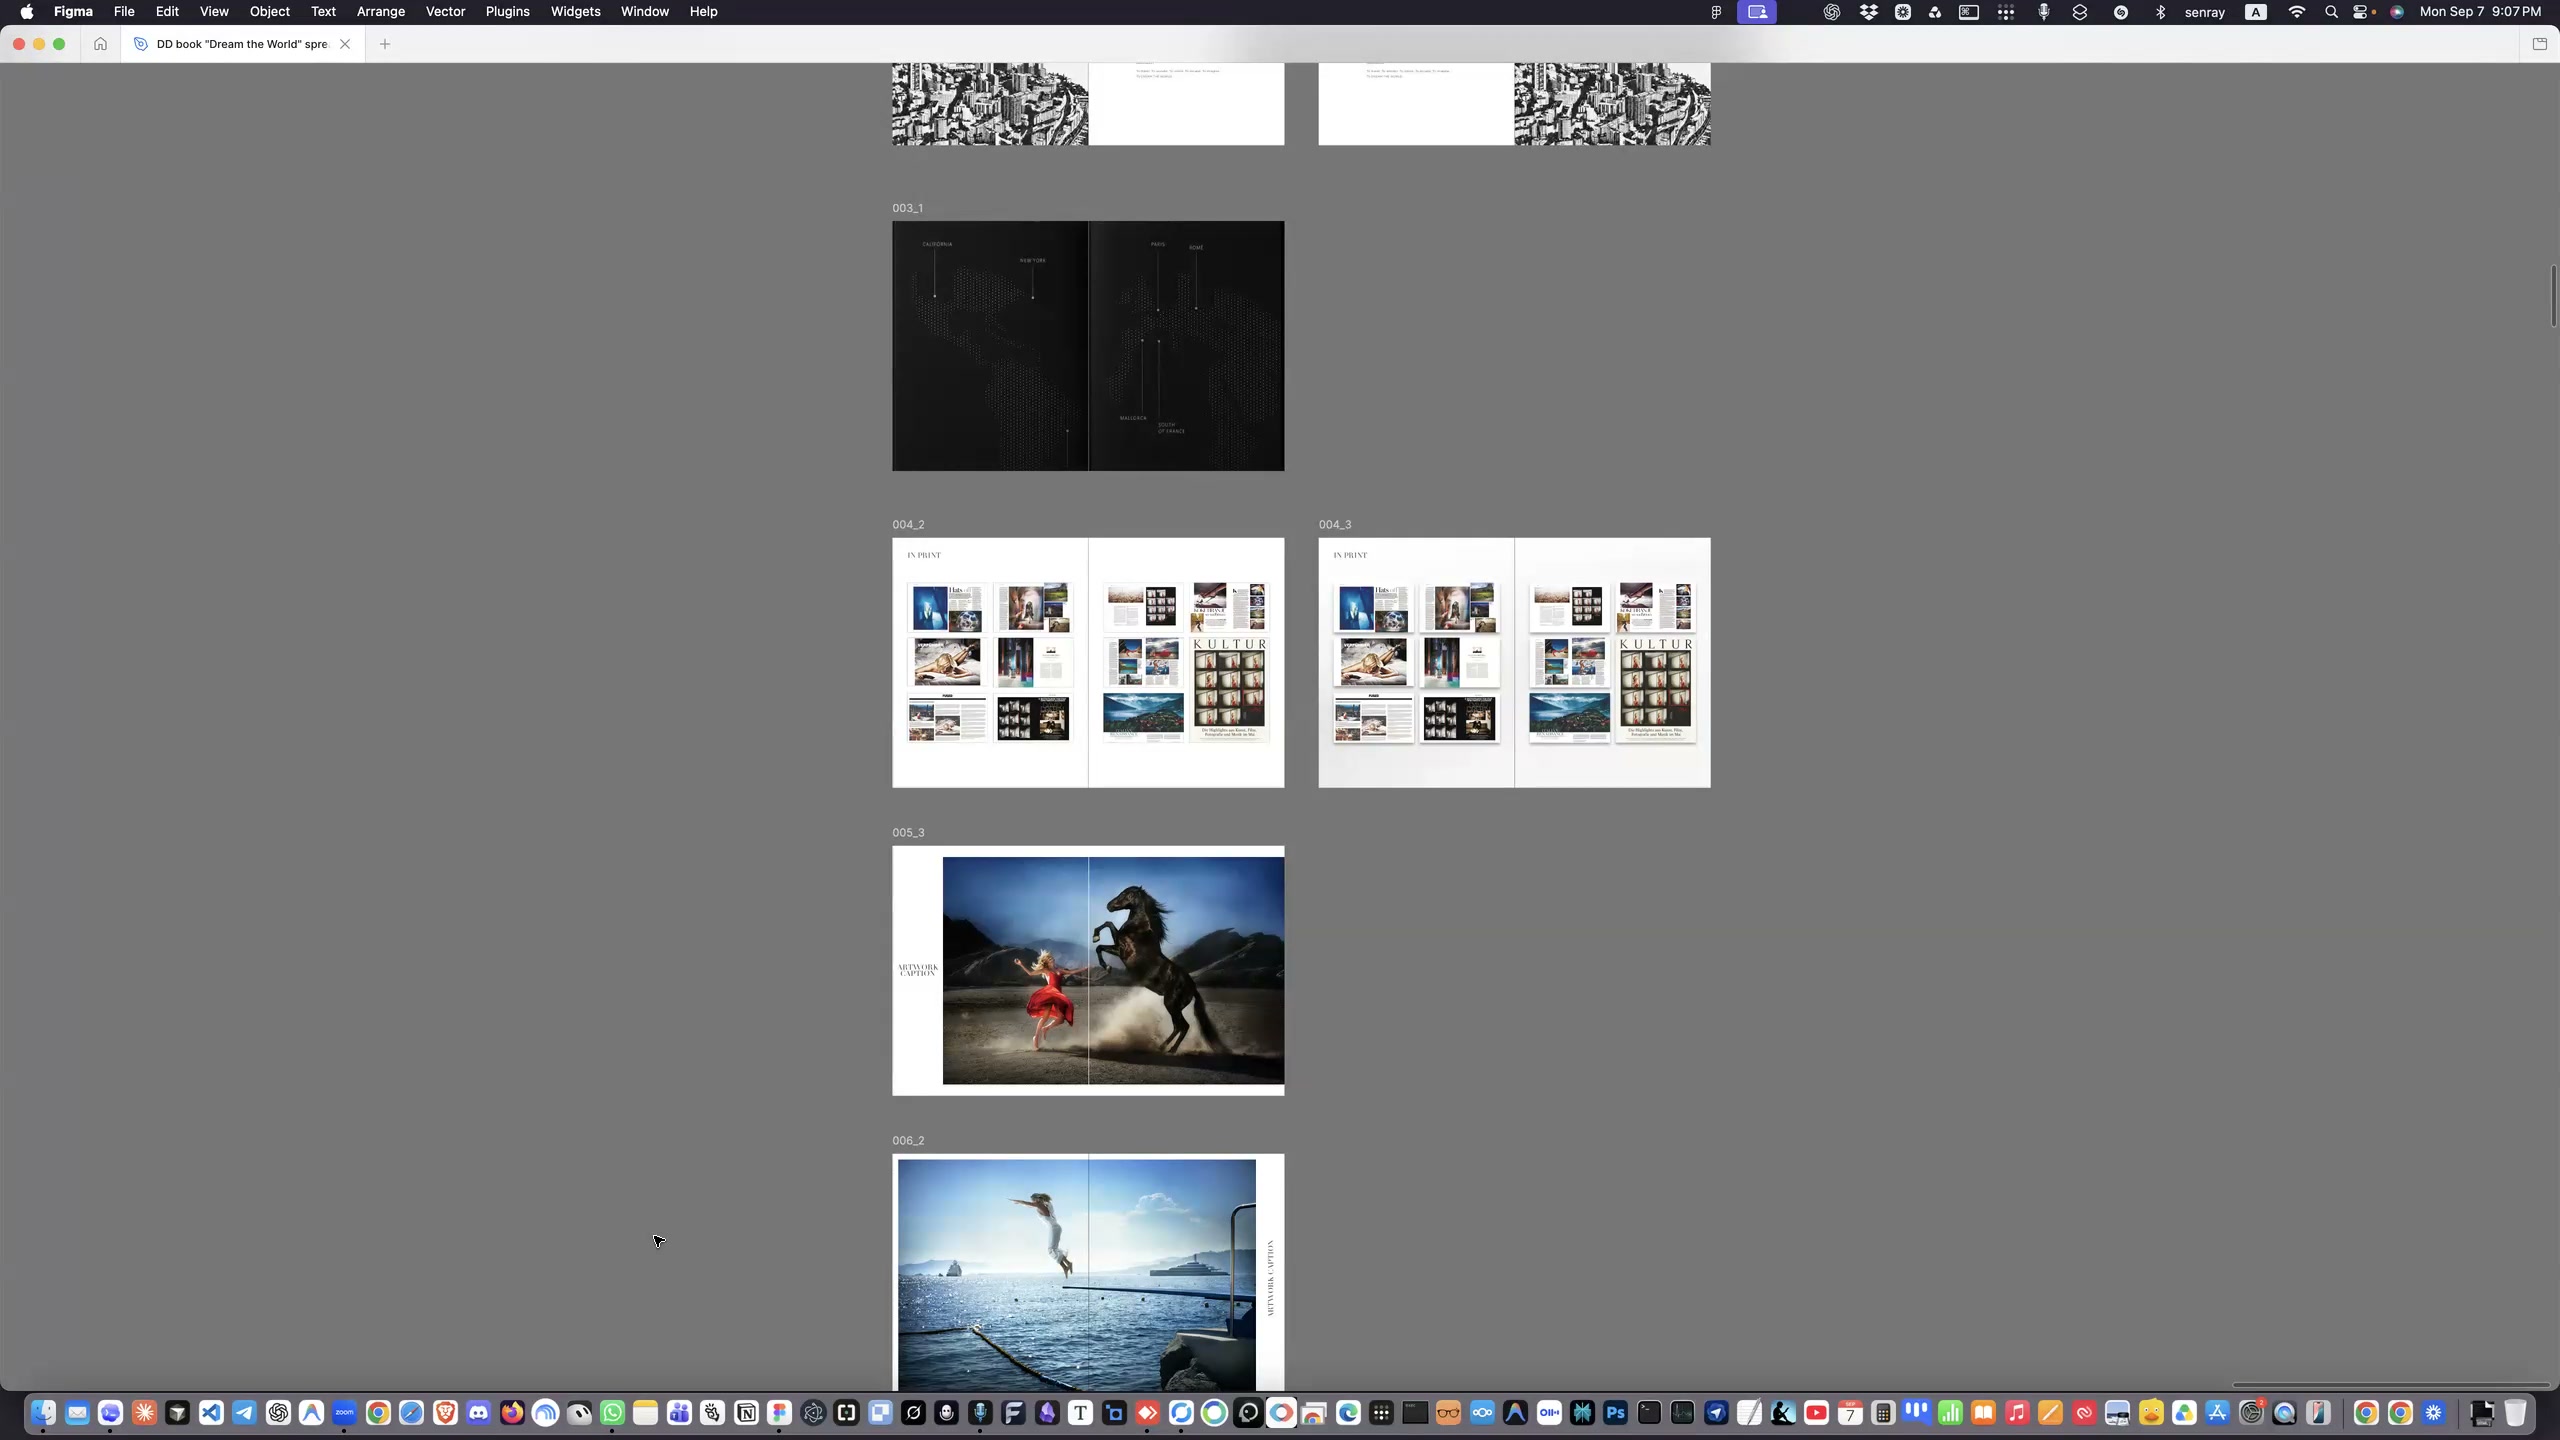The height and width of the screenshot is (1440, 2560).
Task: Open the Trash in the Dock
Action: (x=2515, y=1412)
